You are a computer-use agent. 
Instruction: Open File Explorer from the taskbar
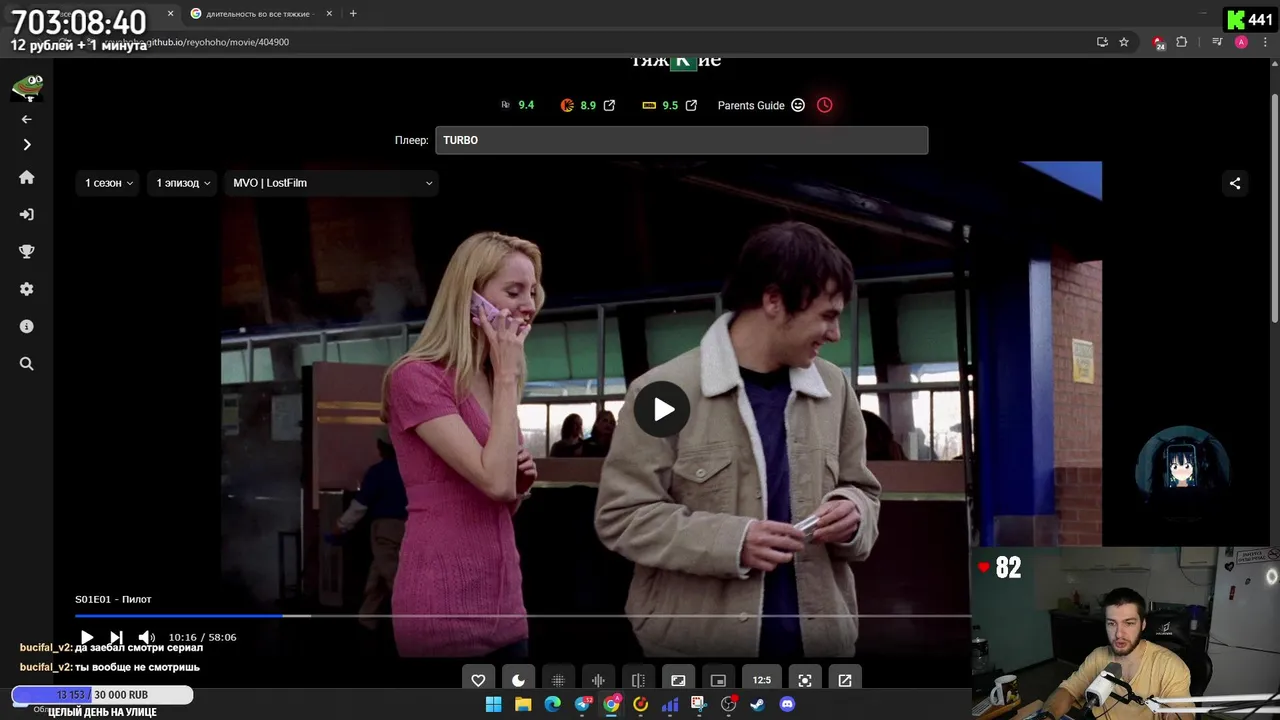523,705
